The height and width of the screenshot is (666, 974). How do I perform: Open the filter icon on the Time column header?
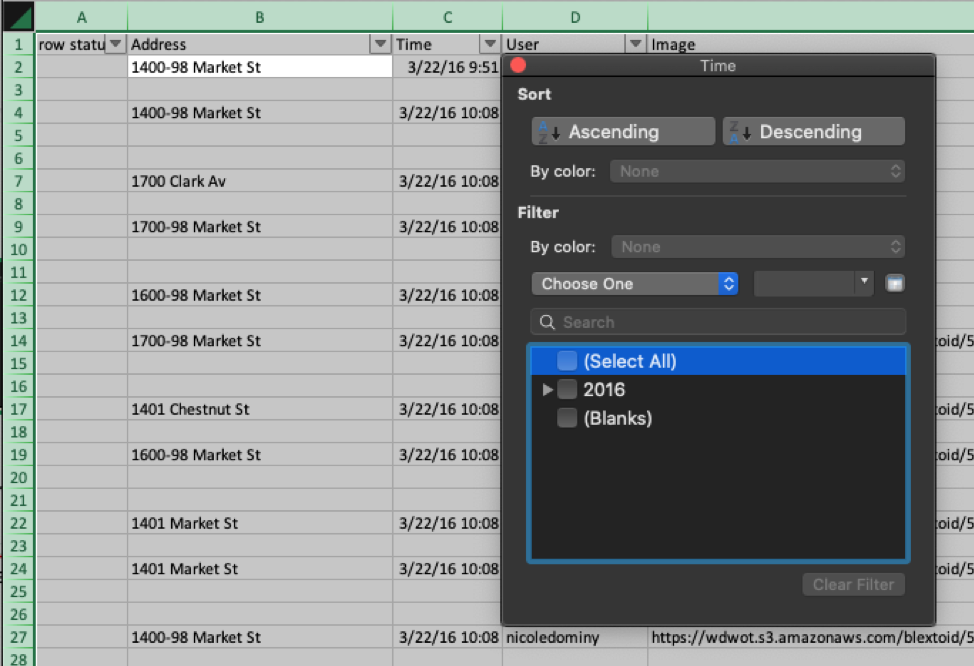click(489, 44)
